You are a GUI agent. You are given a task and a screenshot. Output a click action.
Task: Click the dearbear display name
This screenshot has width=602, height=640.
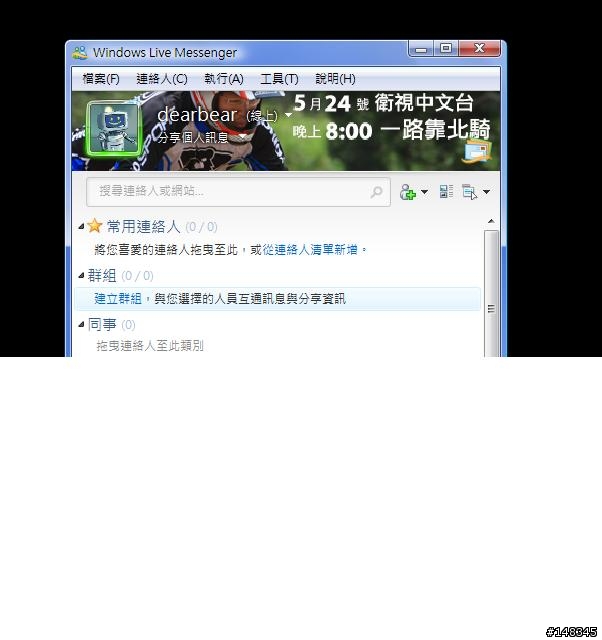coord(197,115)
